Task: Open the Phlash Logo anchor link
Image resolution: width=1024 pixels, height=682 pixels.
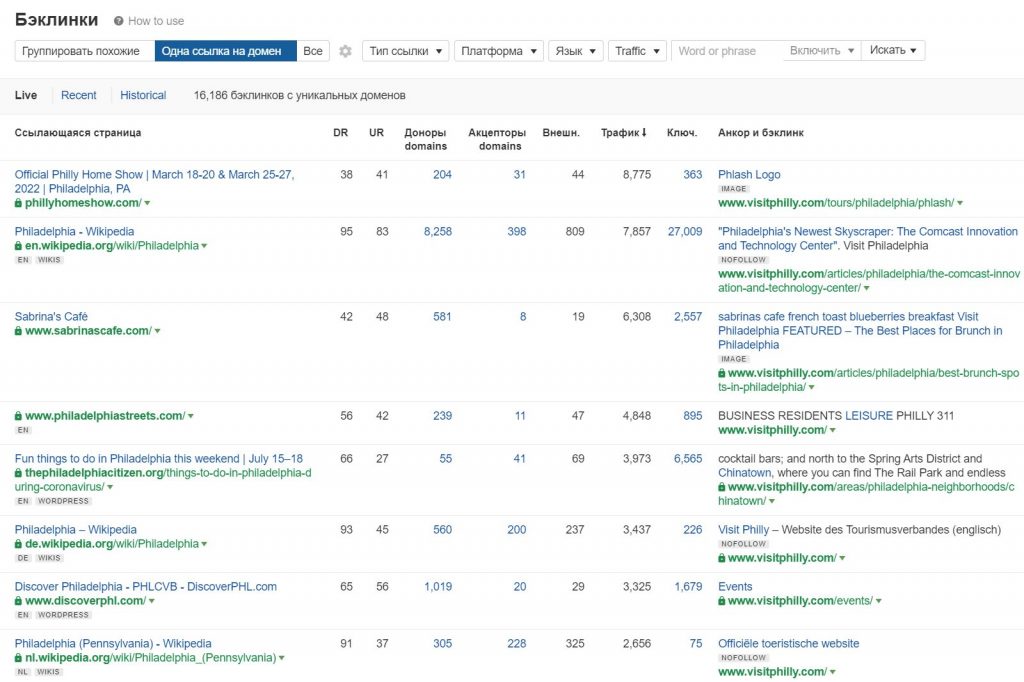Action: 749,174
